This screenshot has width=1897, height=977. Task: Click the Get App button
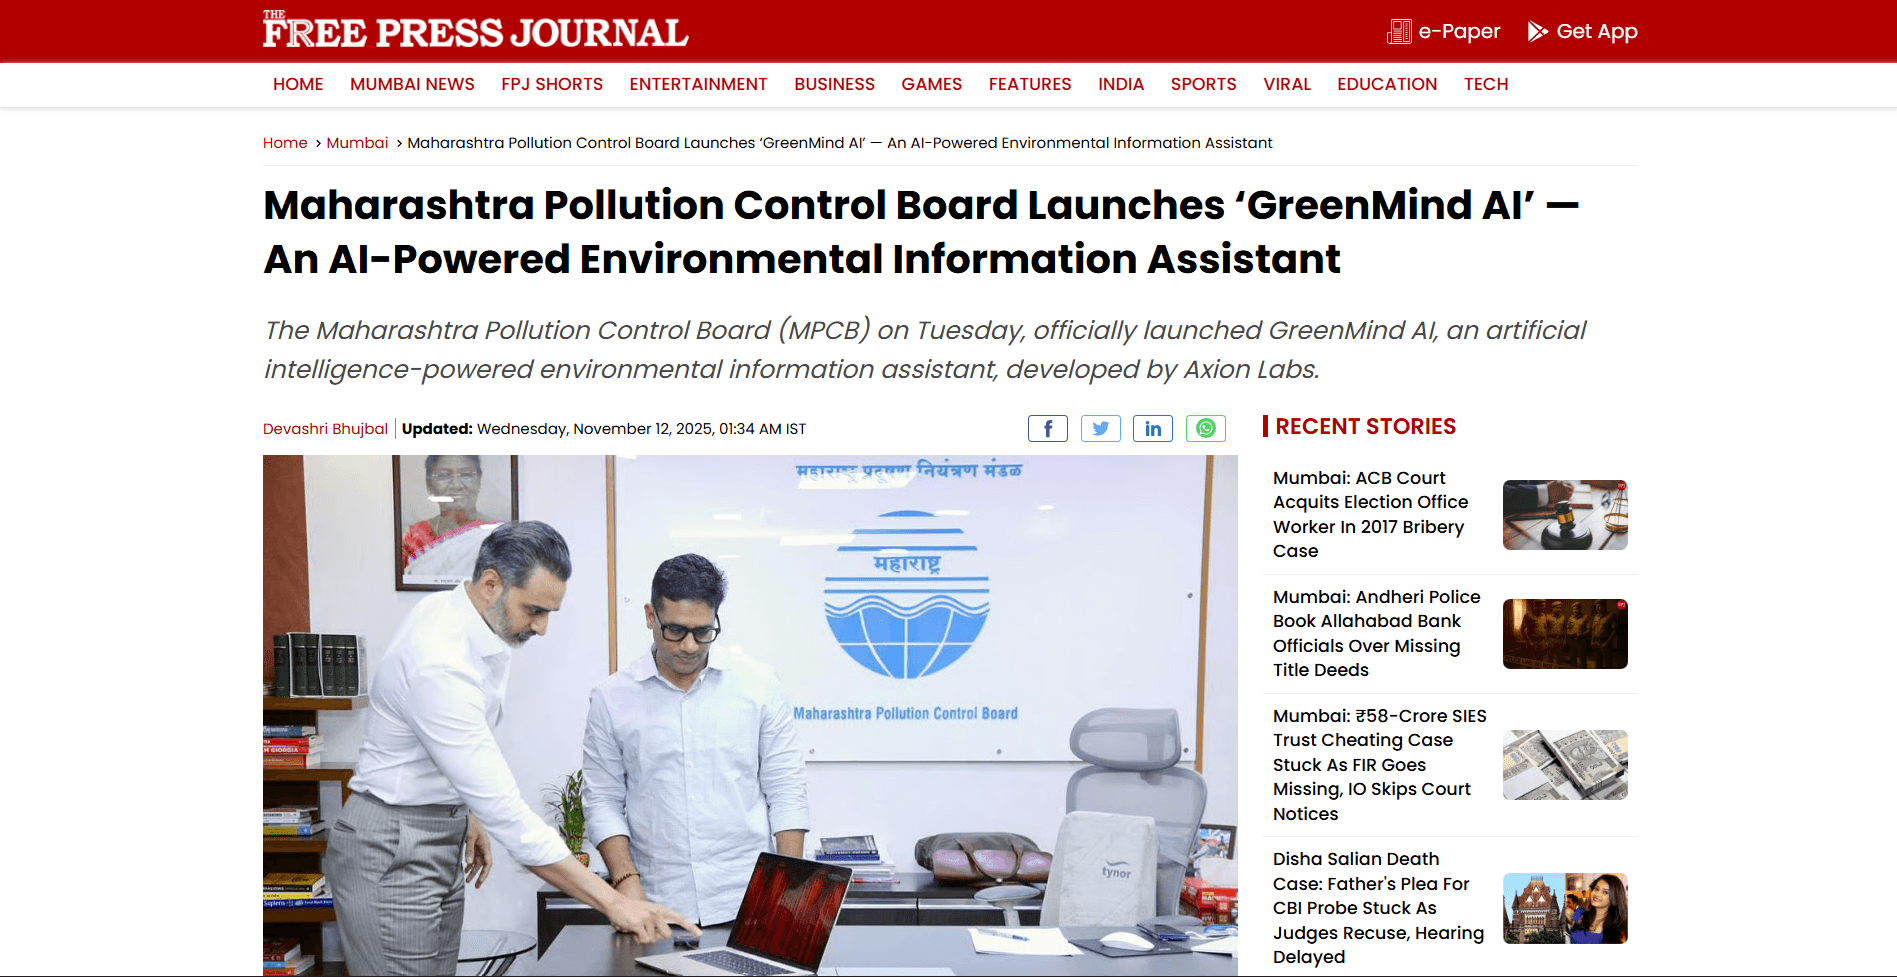pyautogui.click(x=1582, y=31)
